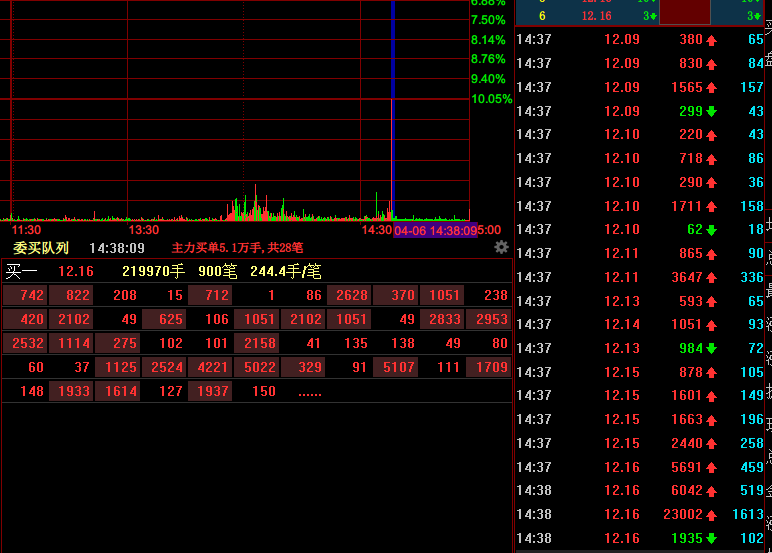Expand the order queue via the ellipsis
The width and height of the screenshot is (772, 553).
pos(310,392)
